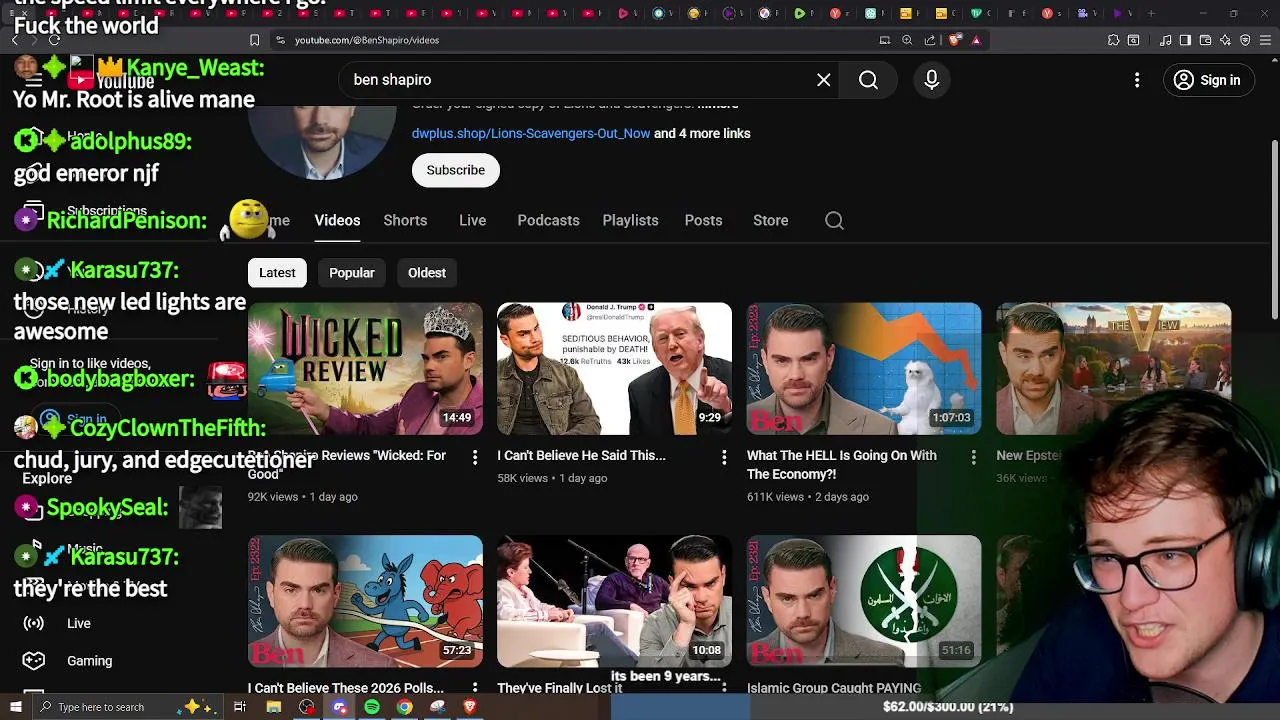Open File Explorer from the taskbar
This screenshot has height=720, width=1280.
274,707
